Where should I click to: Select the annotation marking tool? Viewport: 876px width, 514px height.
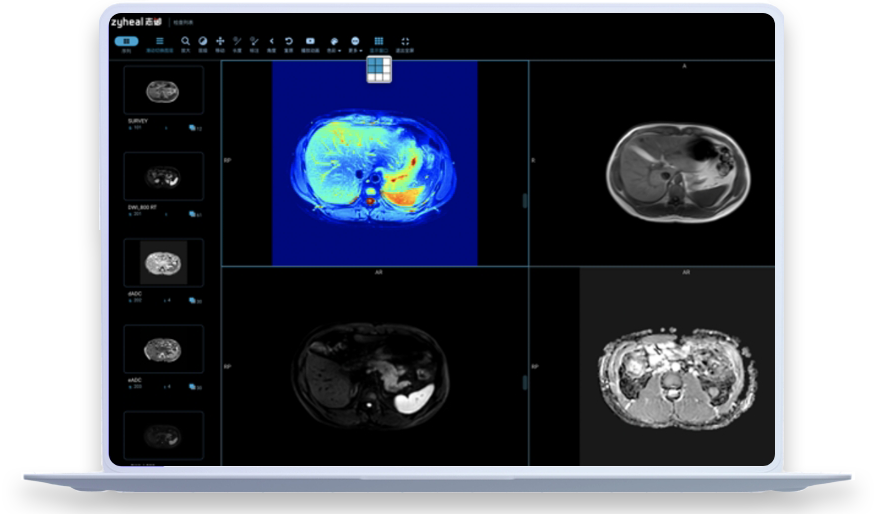point(254,42)
